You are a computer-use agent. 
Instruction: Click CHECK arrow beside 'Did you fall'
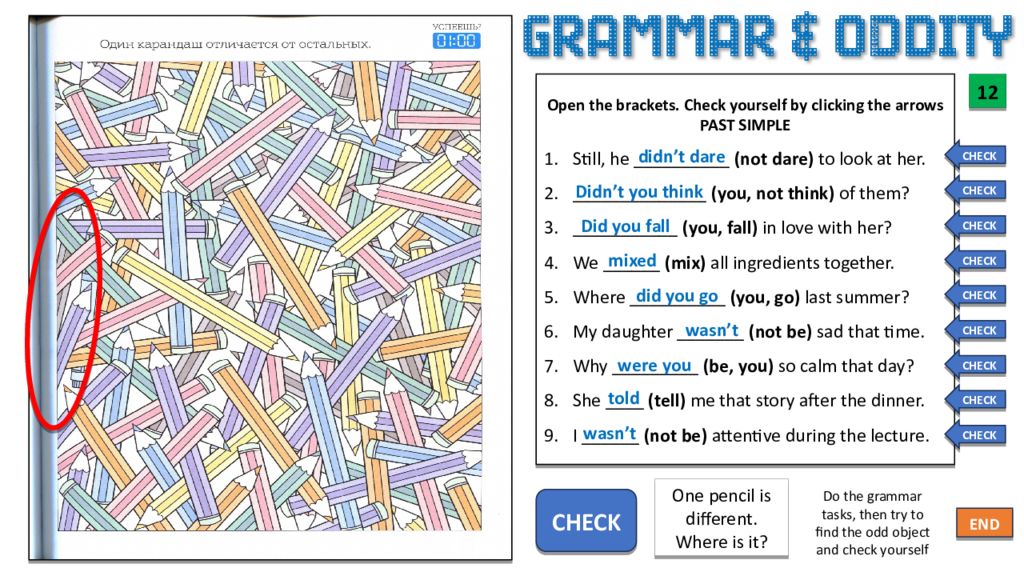tap(975, 226)
